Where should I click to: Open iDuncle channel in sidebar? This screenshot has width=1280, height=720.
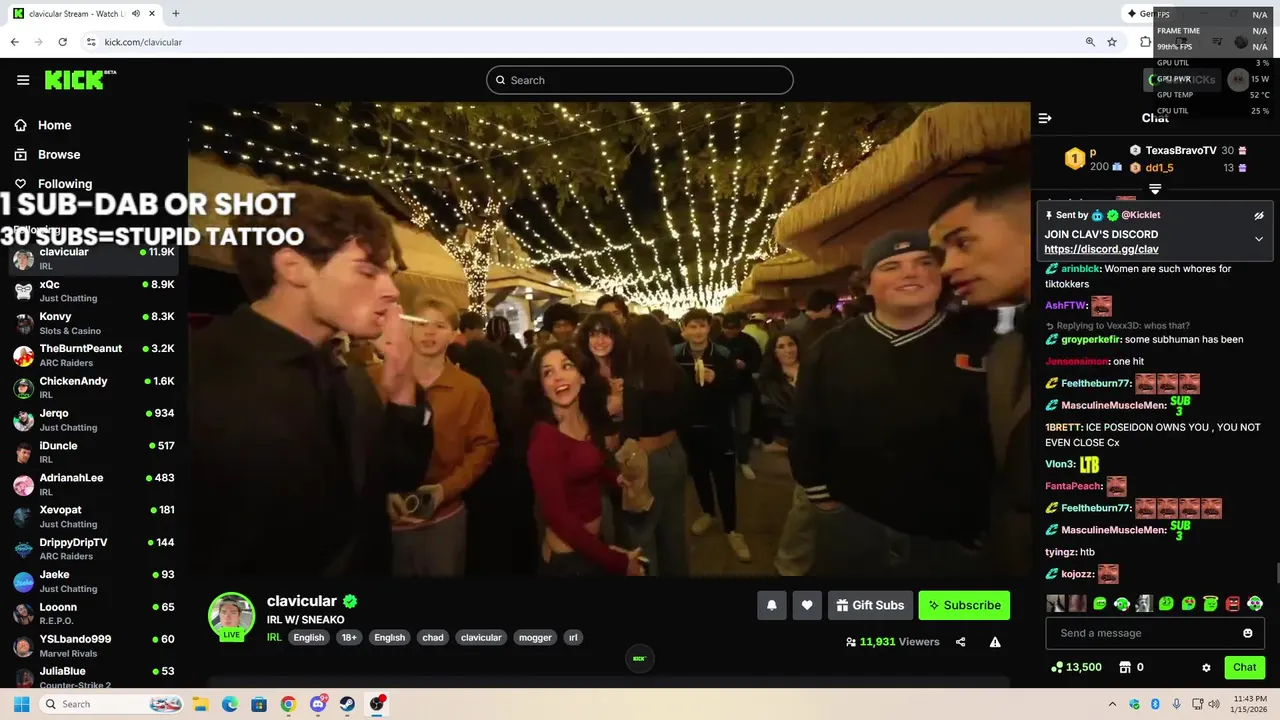pos(94,452)
